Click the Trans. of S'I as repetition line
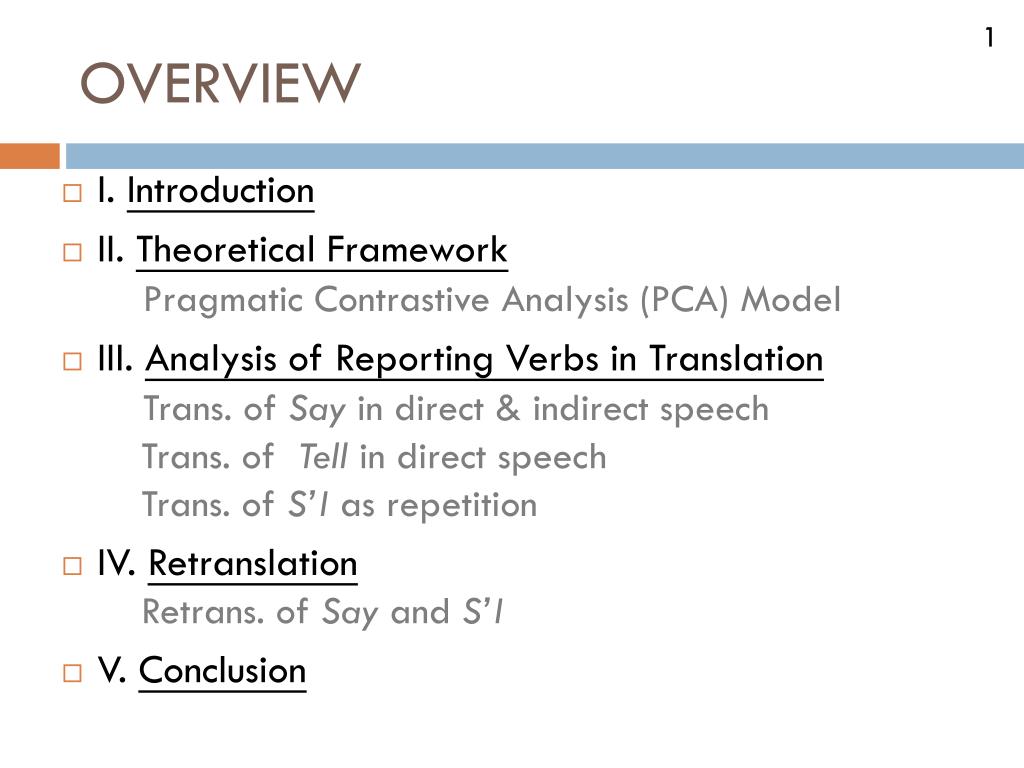The image size is (1024, 768). click(340, 505)
